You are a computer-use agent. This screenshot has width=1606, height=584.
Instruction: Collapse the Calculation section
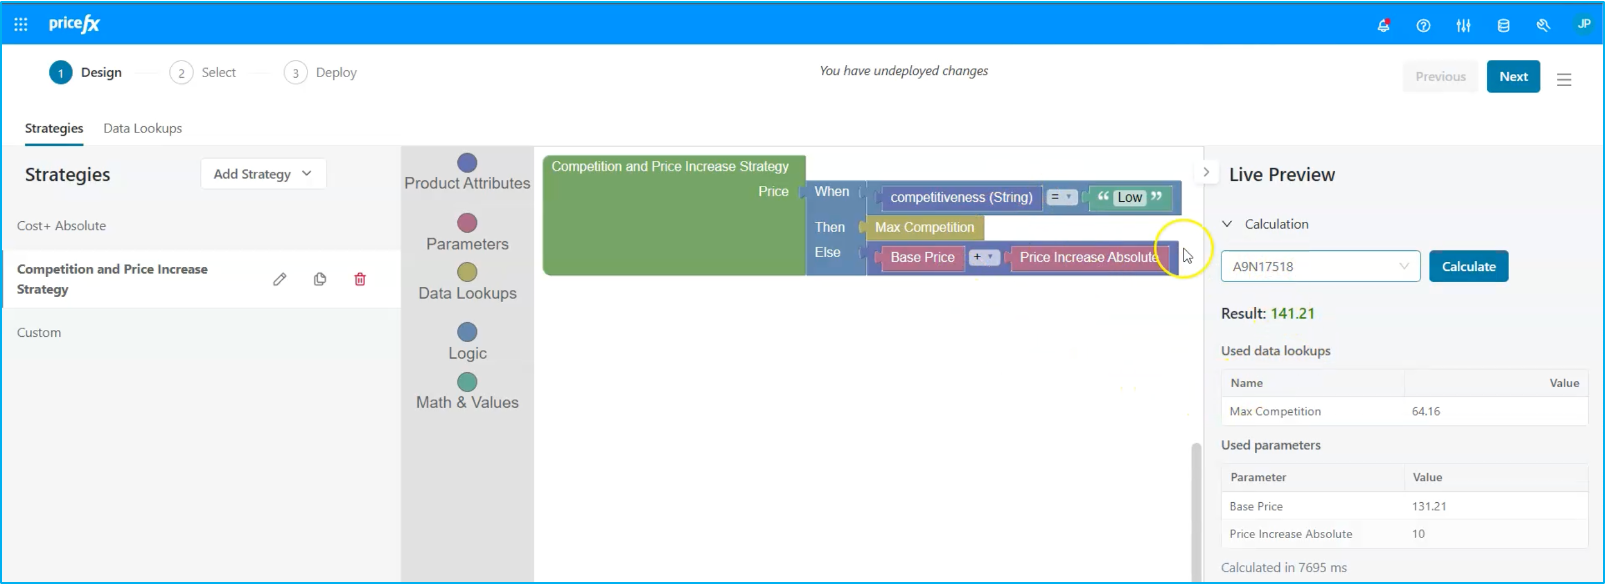pyautogui.click(x=1228, y=224)
